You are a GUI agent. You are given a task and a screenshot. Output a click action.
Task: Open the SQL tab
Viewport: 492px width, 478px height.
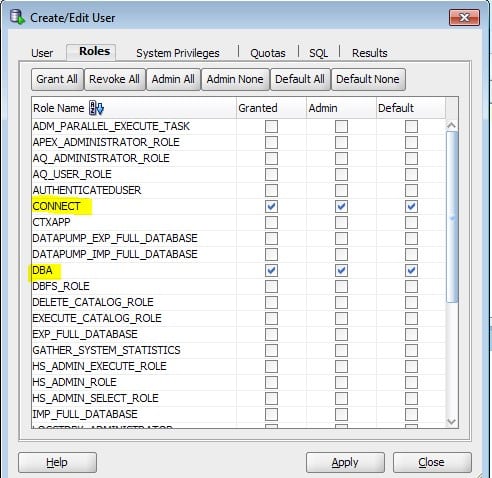tap(318, 53)
